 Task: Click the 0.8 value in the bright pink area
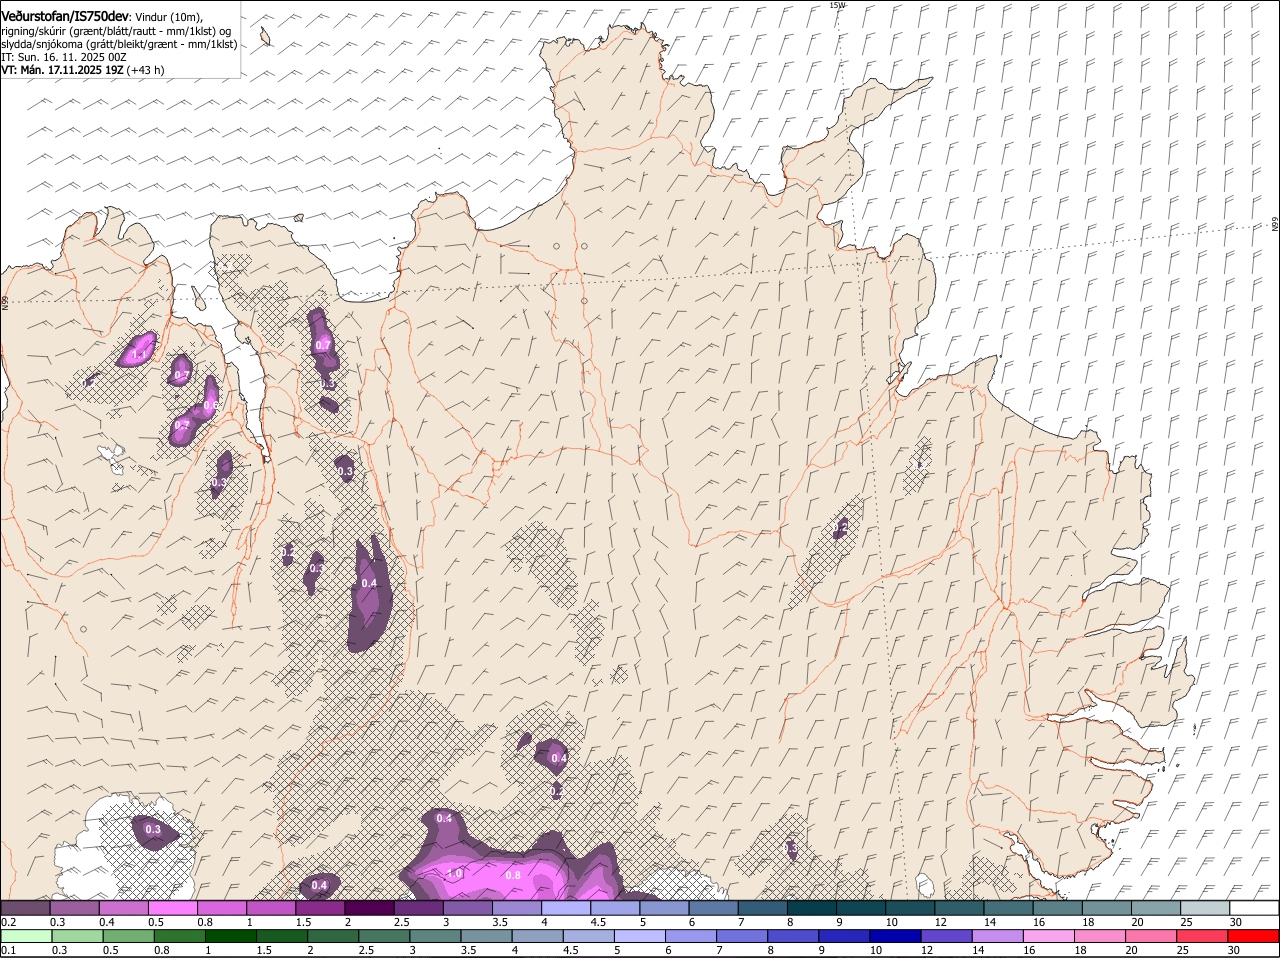coord(513,875)
